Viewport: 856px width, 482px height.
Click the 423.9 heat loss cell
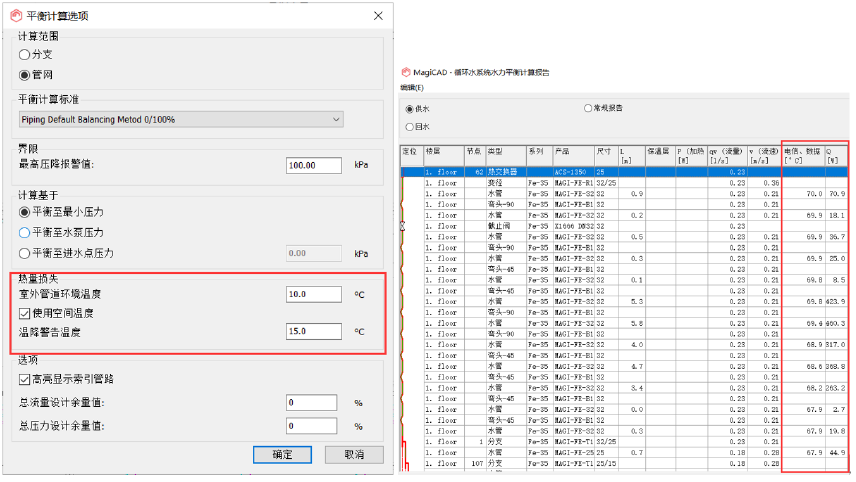click(x=836, y=301)
